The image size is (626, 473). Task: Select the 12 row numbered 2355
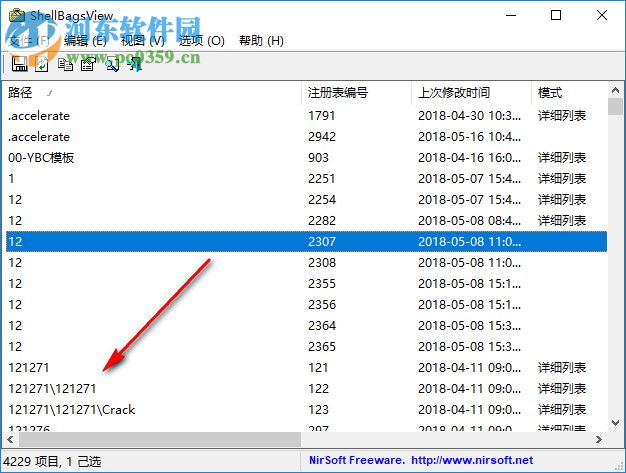(306, 284)
